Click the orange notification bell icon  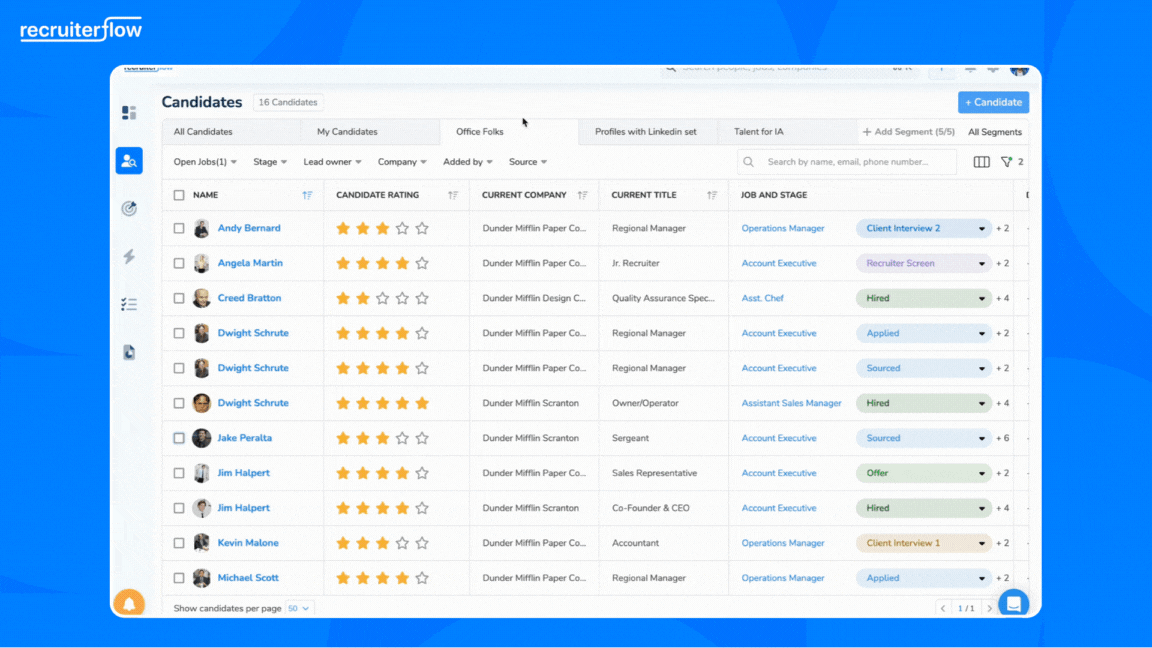[x=129, y=603]
